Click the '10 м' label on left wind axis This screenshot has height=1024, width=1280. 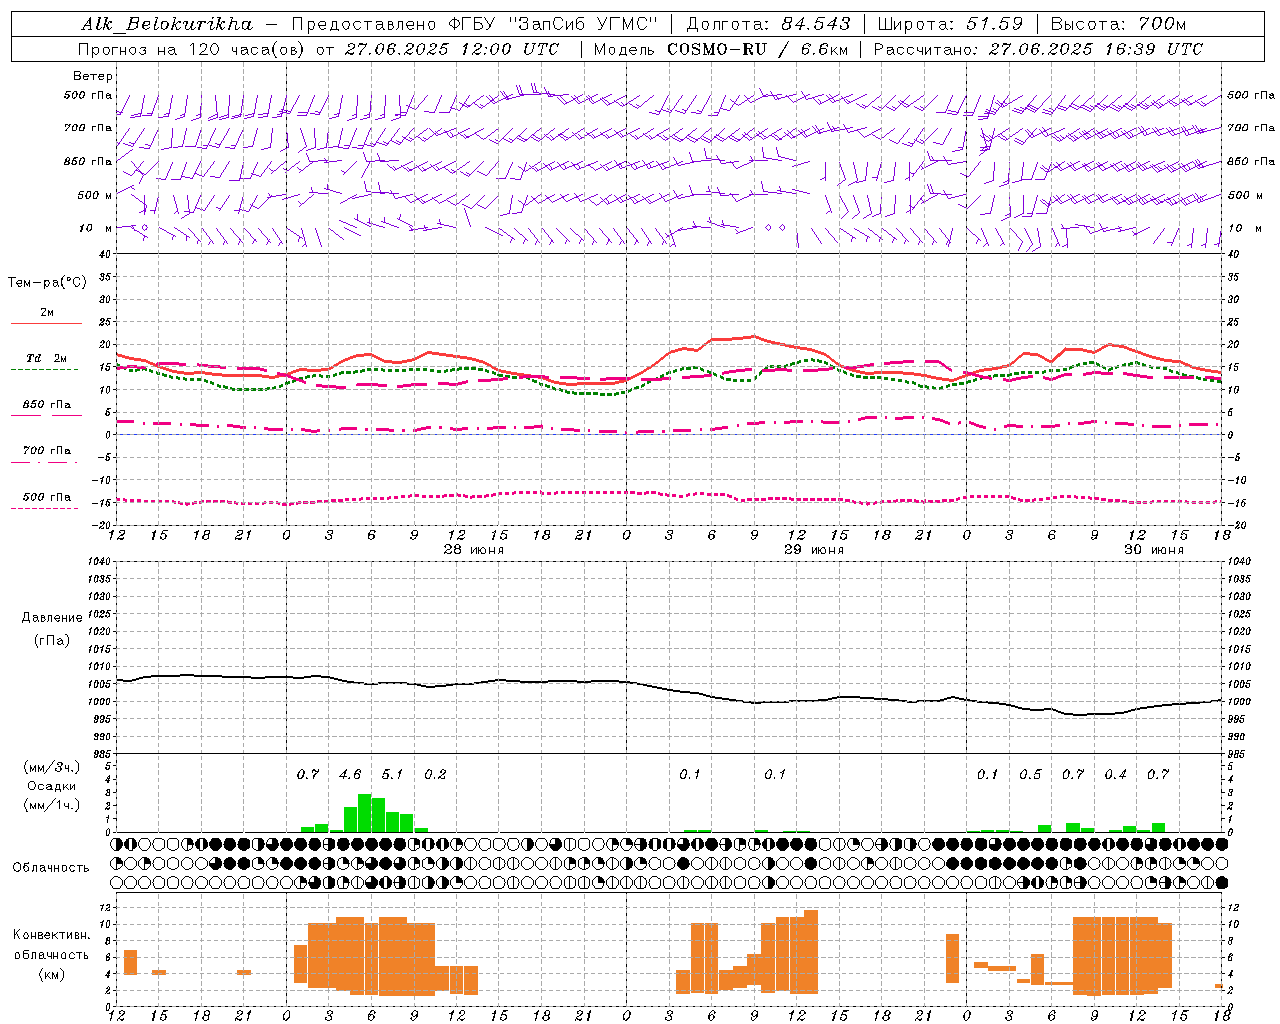[95, 228]
